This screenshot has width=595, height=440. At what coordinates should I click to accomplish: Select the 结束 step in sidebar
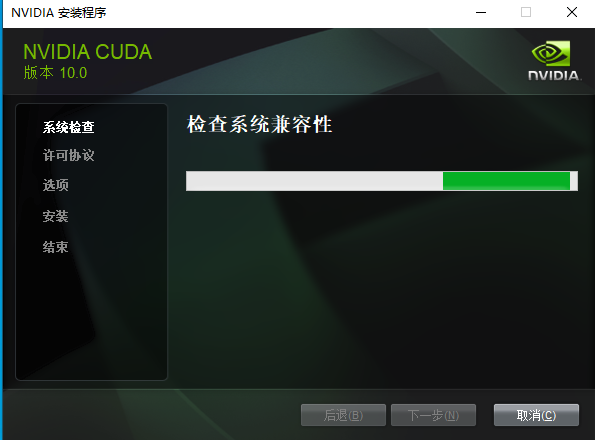[x=55, y=247]
